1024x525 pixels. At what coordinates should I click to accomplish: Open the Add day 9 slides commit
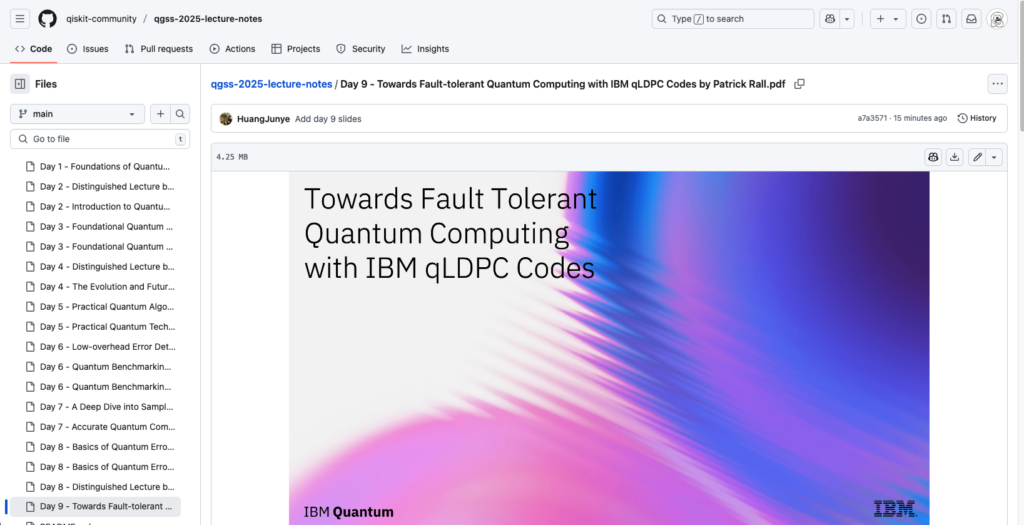pos(328,119)
